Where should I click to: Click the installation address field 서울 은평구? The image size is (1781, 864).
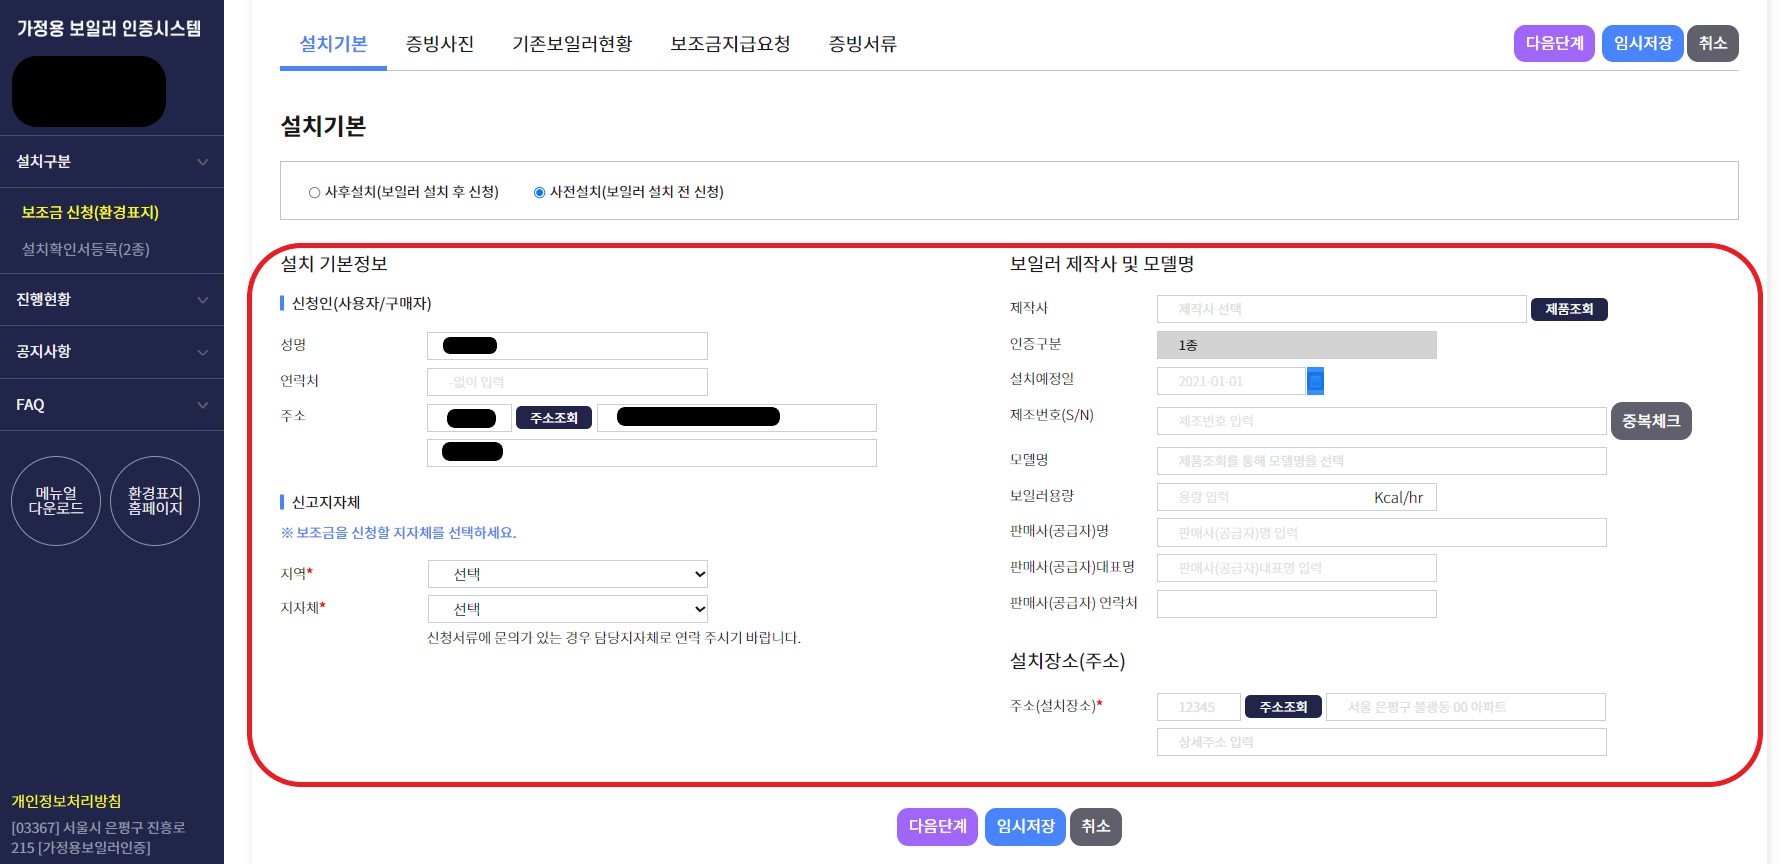click(1466, 707)
